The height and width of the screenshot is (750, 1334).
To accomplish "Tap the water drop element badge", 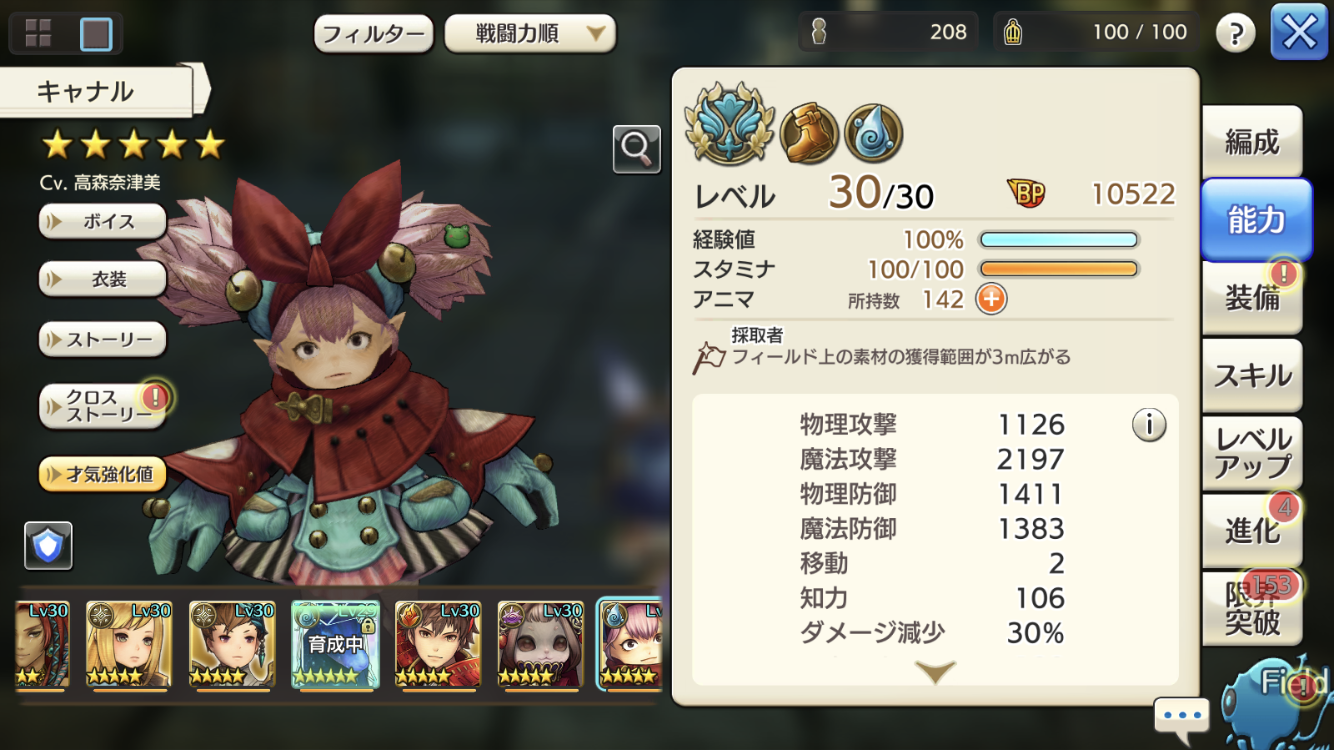I will [874, 133].
